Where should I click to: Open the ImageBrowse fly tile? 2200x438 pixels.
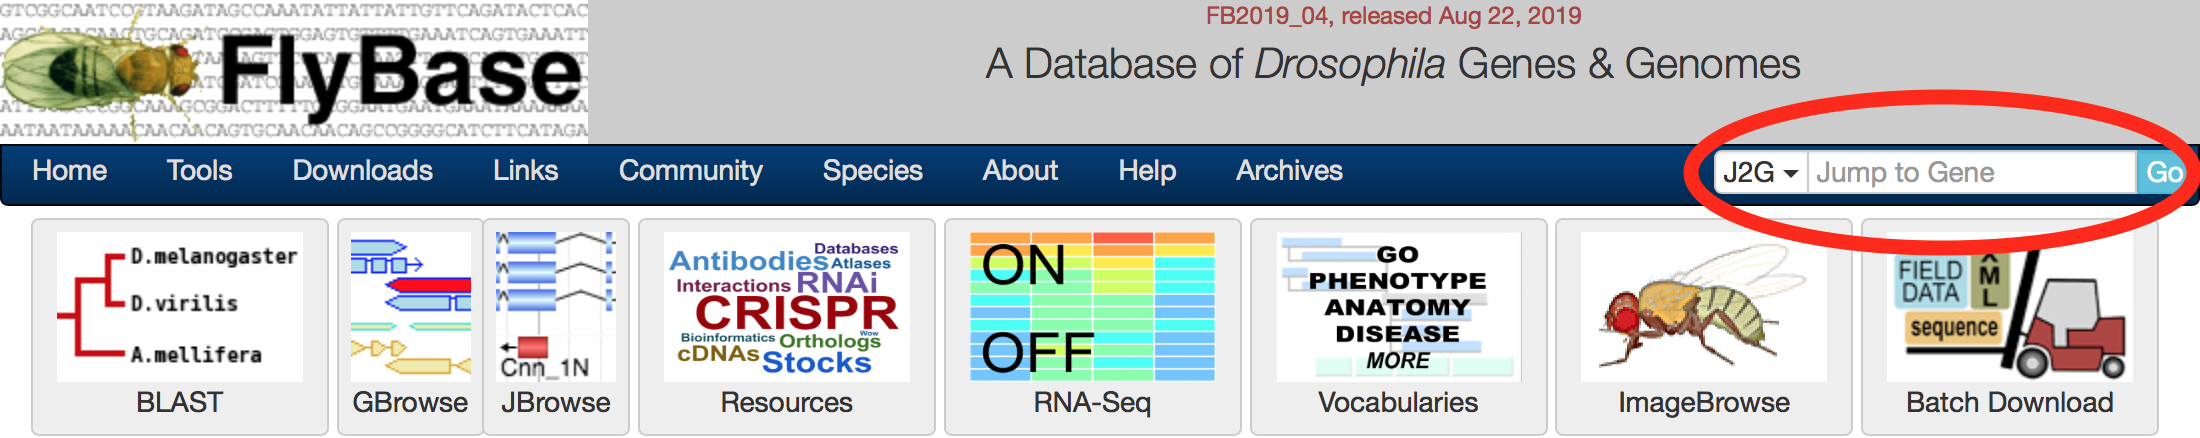(x=1704, y=326)
